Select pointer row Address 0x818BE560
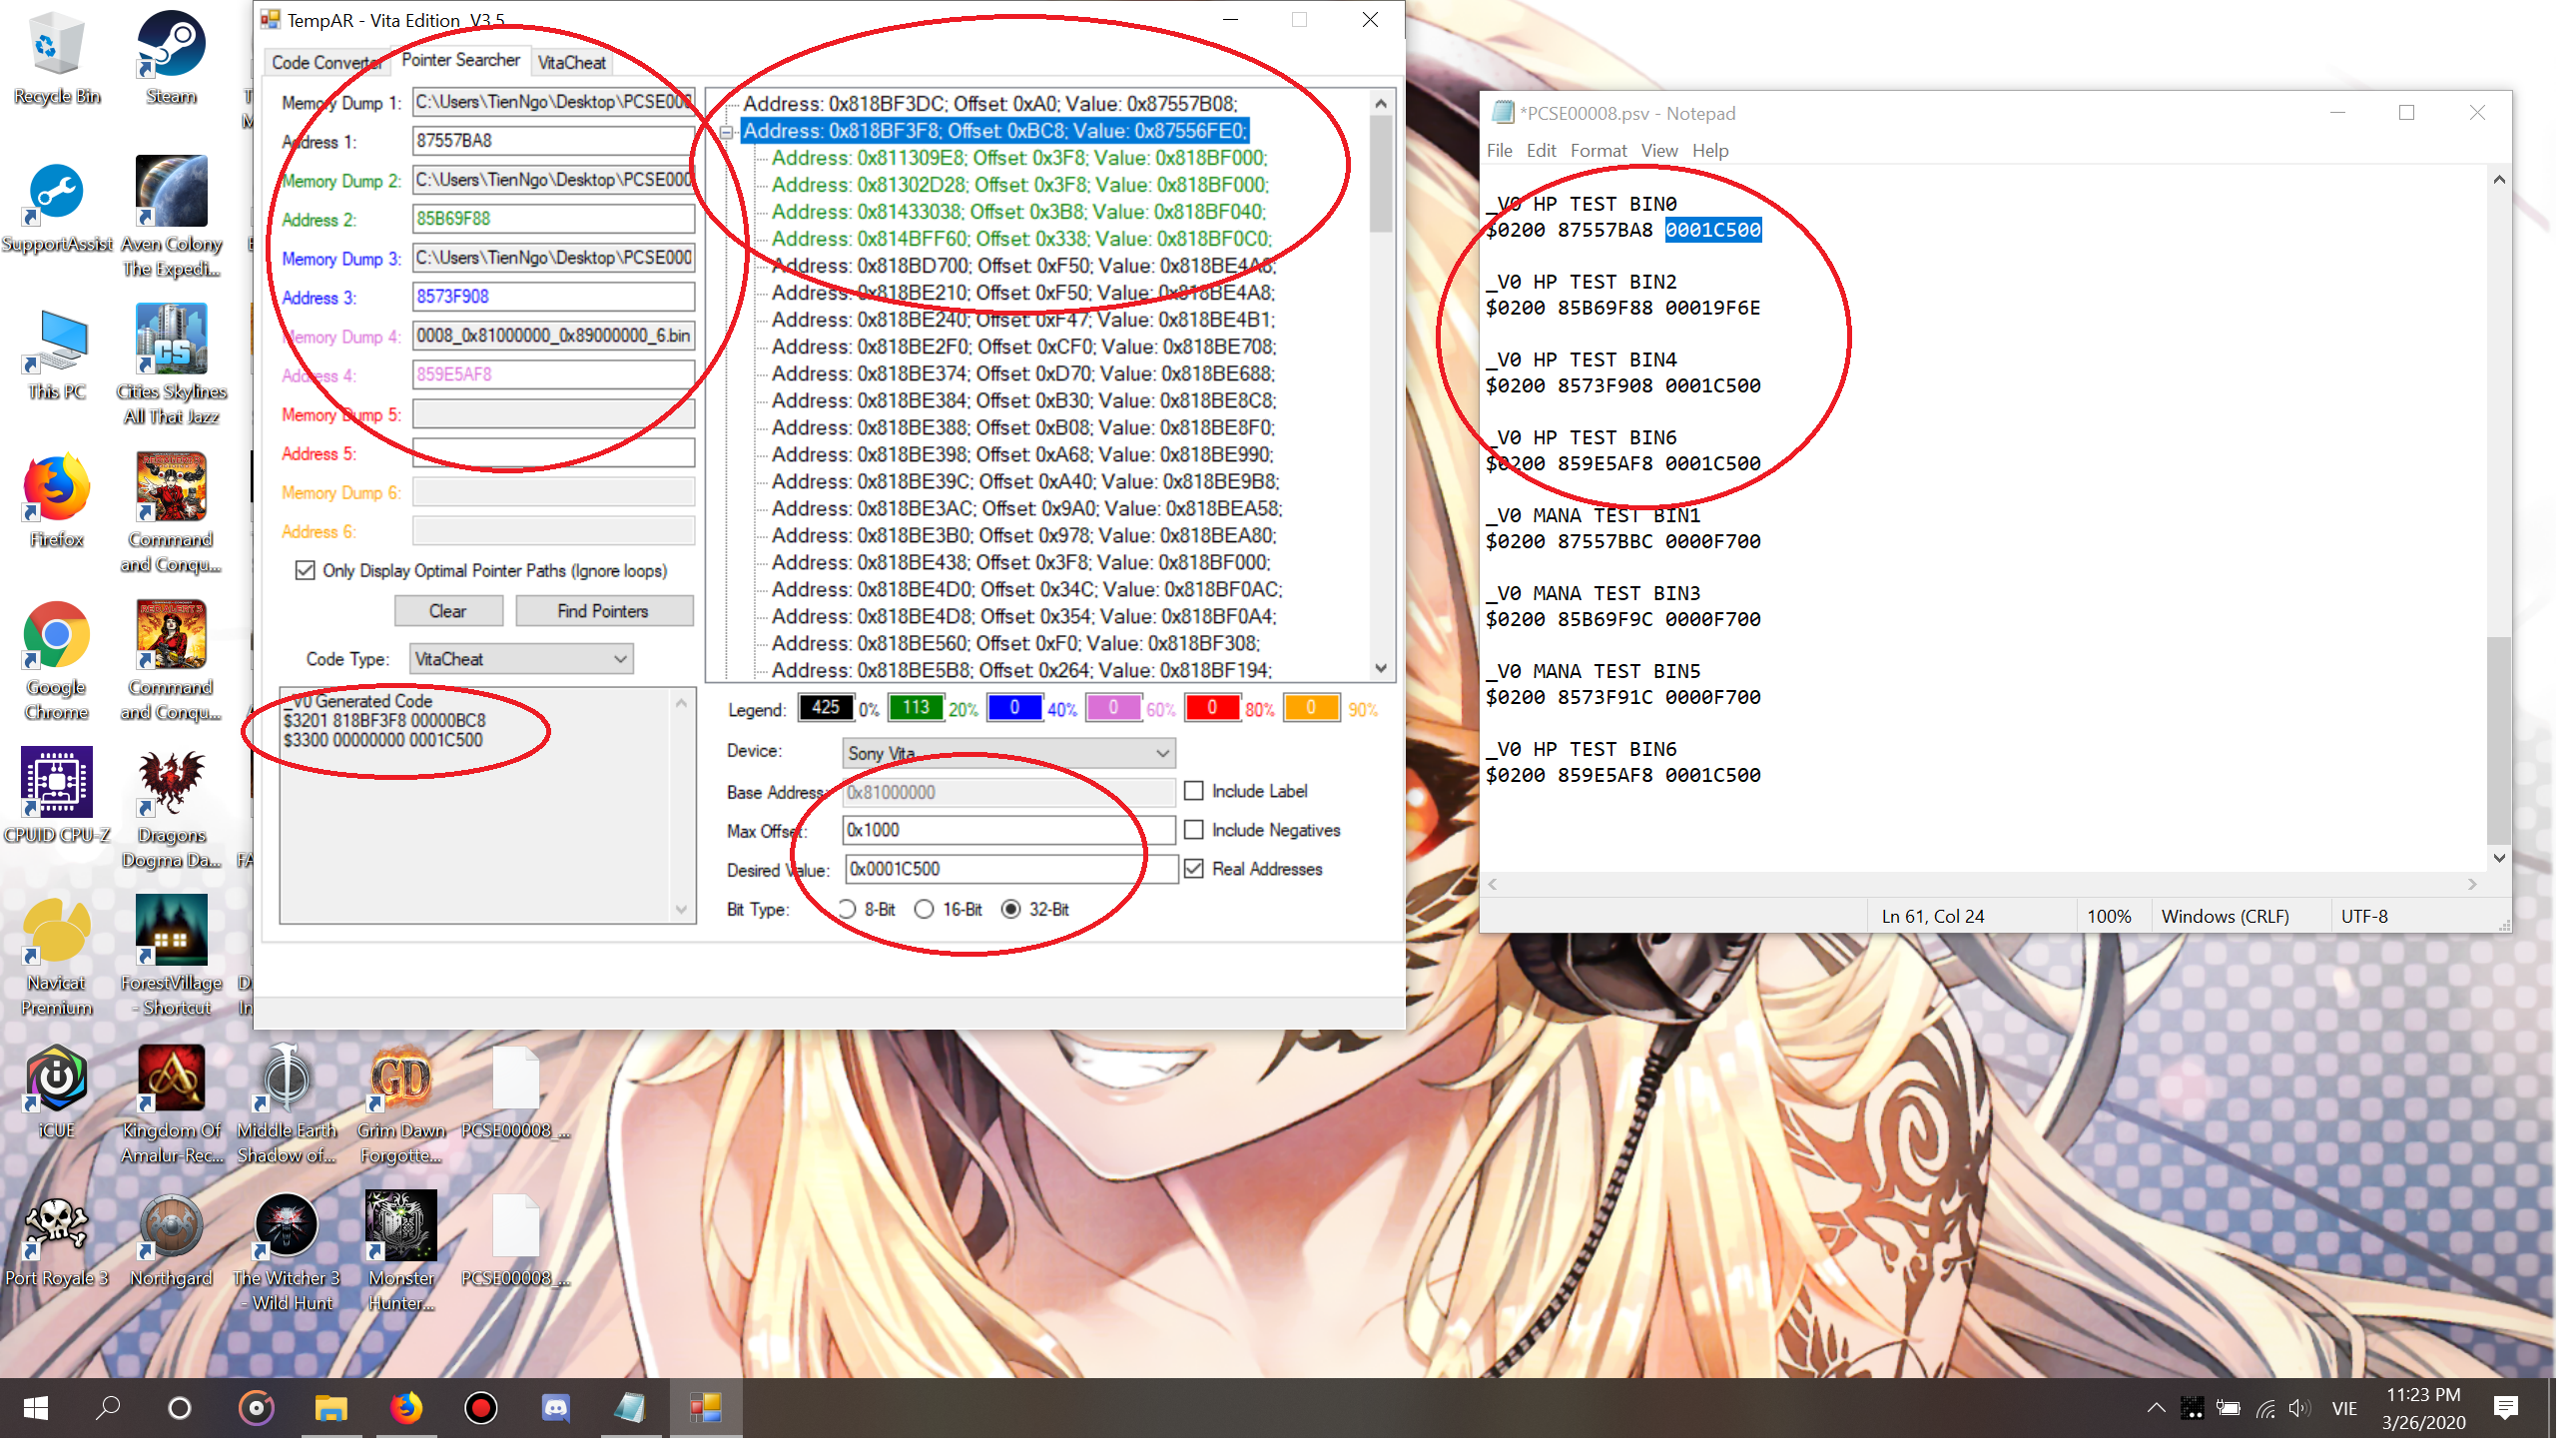Image resolution: width=2576 pixels, height=1452 pixels. [1015, 644]
